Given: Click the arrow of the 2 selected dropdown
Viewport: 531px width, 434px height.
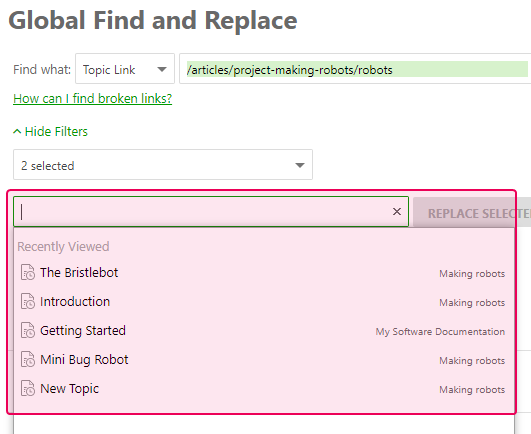Looking at the screenshot, I should pos(300,165).
